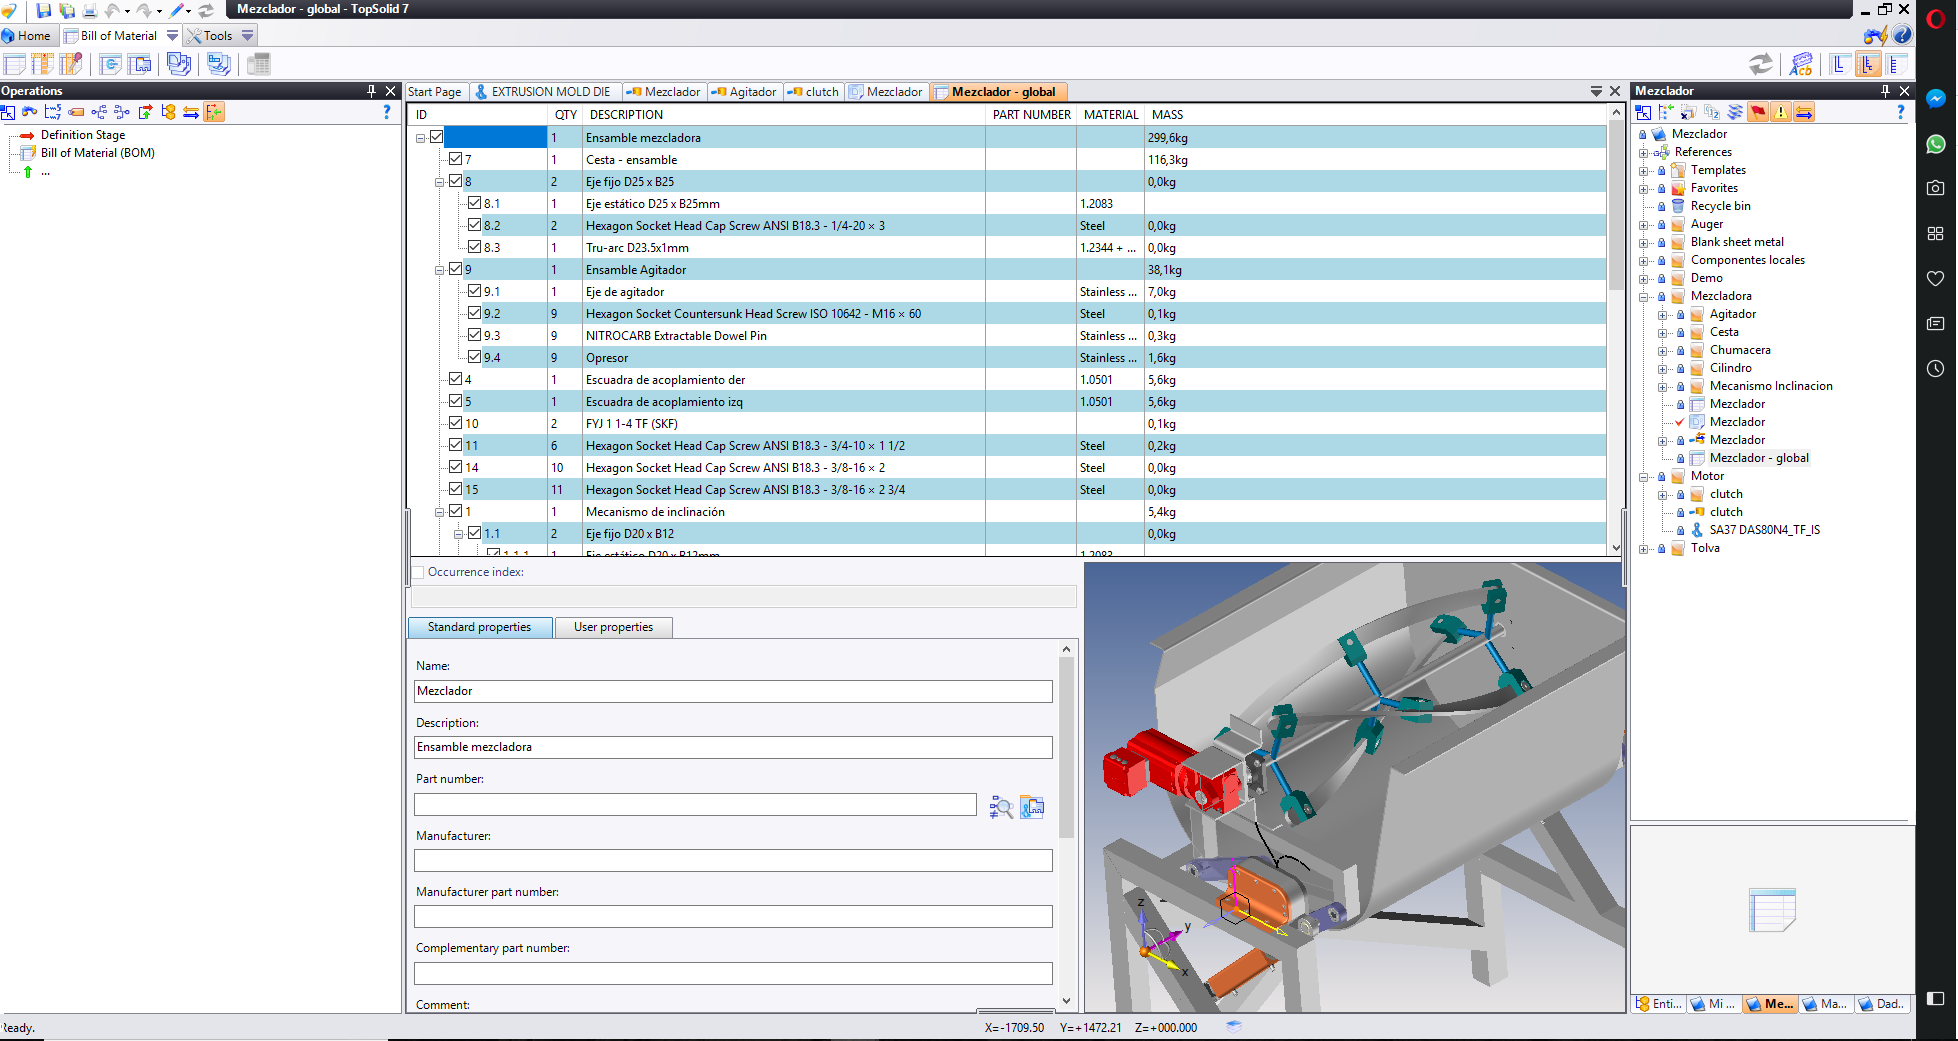
Task: Click the grayed table icon in BOM toolbar
Action: coord(259,65)
